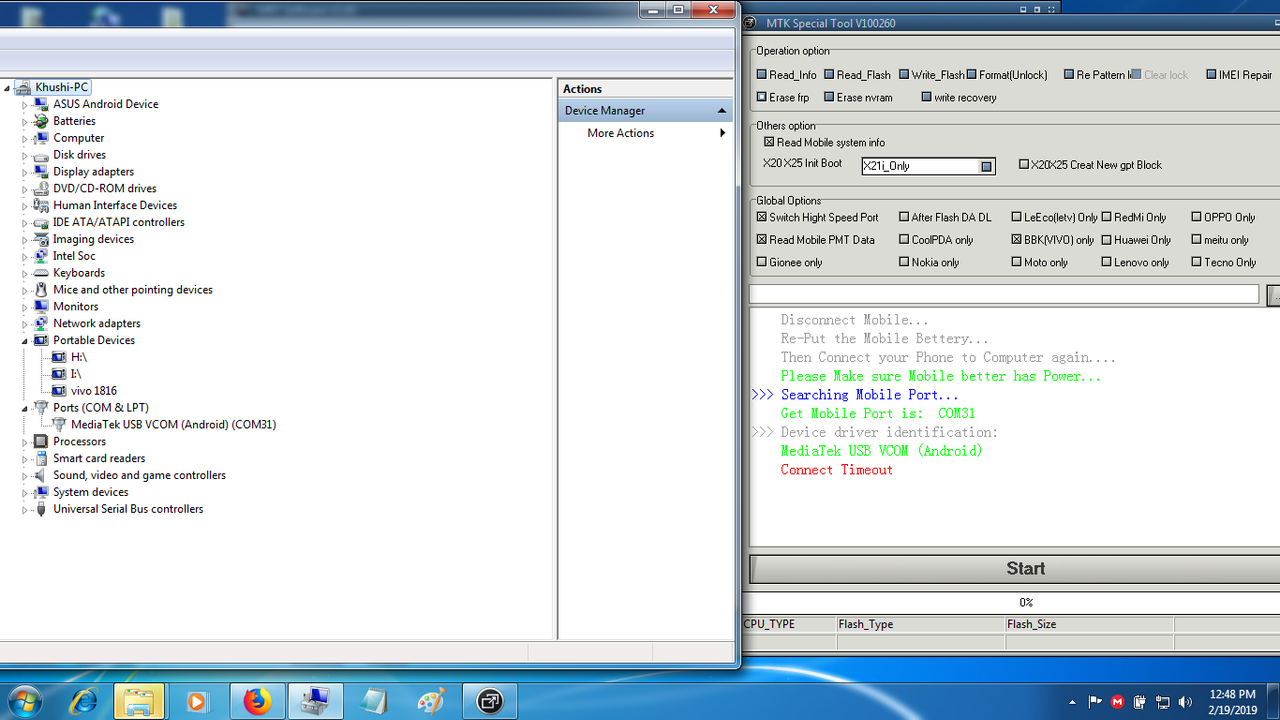Click the vivo 1816 device icon
This screenshot has height=720, width=1280.
[x=59, y=391]
